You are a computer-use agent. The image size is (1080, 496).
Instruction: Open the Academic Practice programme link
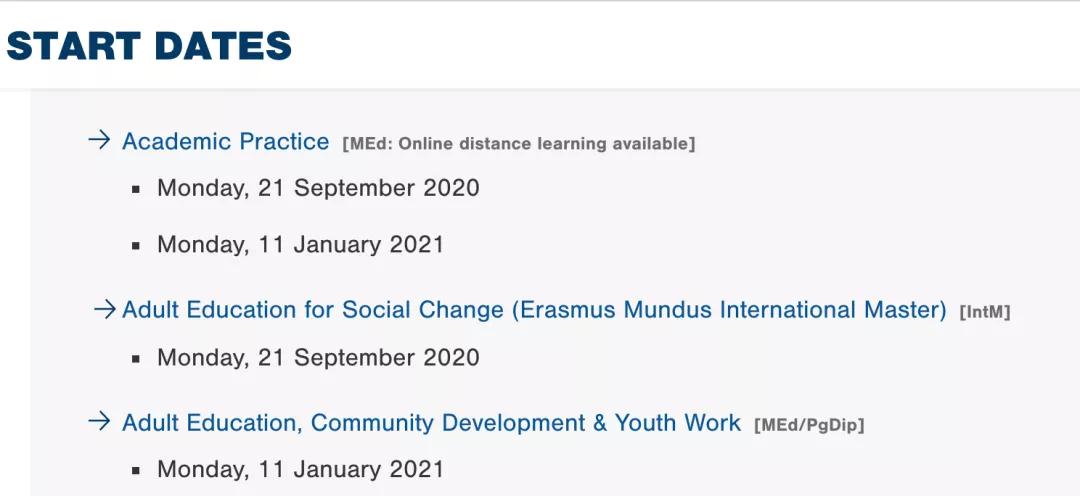[x=225, y=142]
